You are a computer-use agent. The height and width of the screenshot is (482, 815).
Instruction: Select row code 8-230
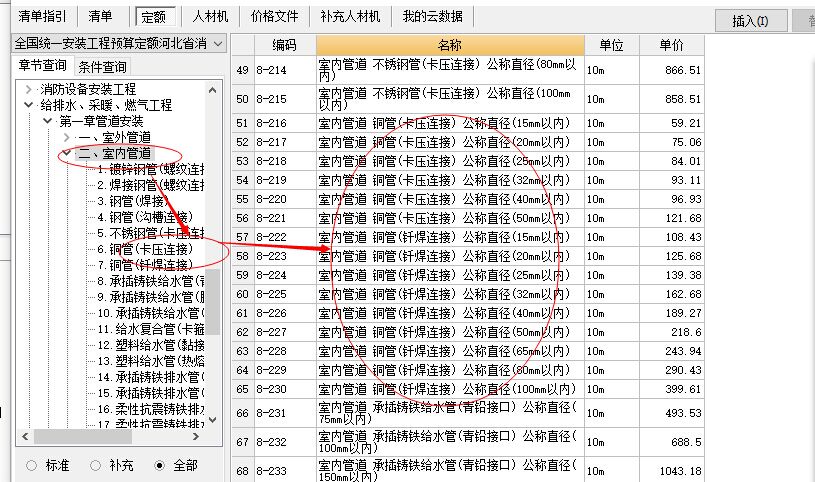pyautogui.click(x=272, y=389)
